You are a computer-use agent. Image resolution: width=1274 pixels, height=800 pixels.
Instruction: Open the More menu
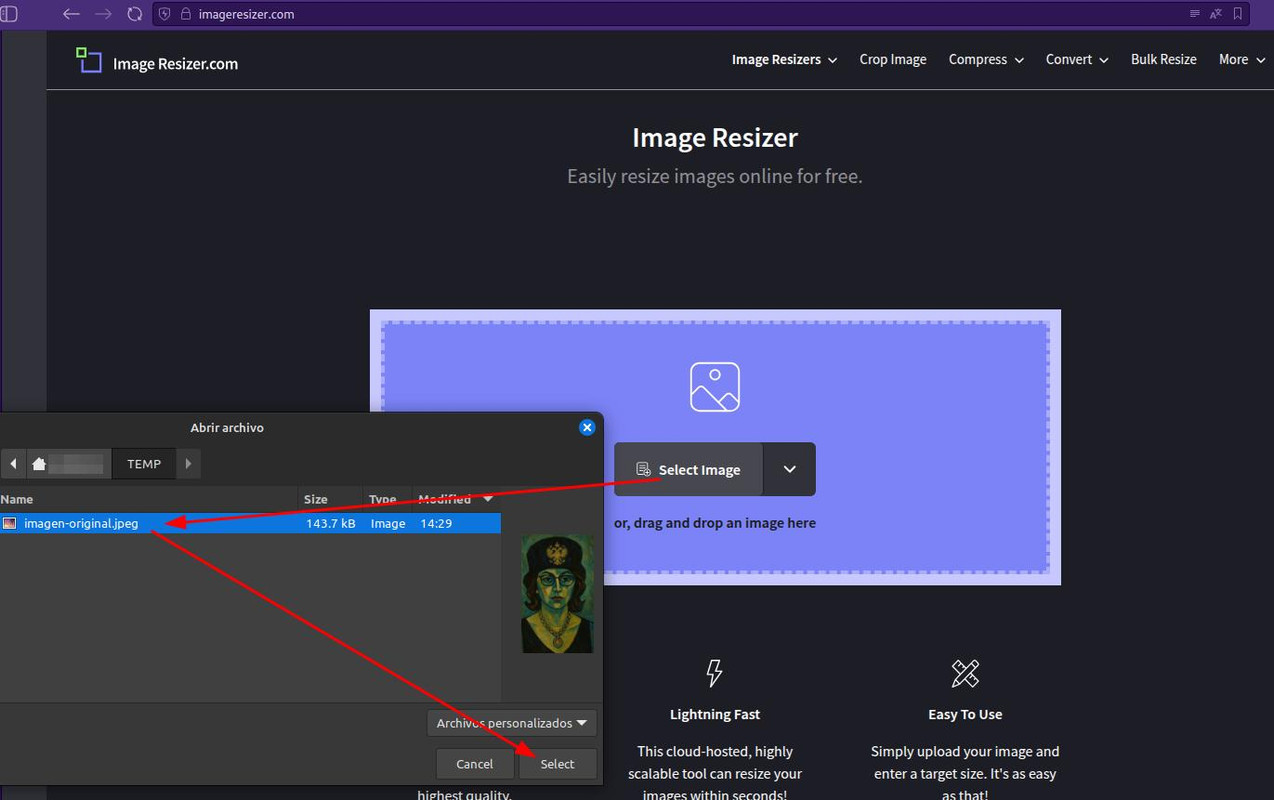(x=1242, y=60)
